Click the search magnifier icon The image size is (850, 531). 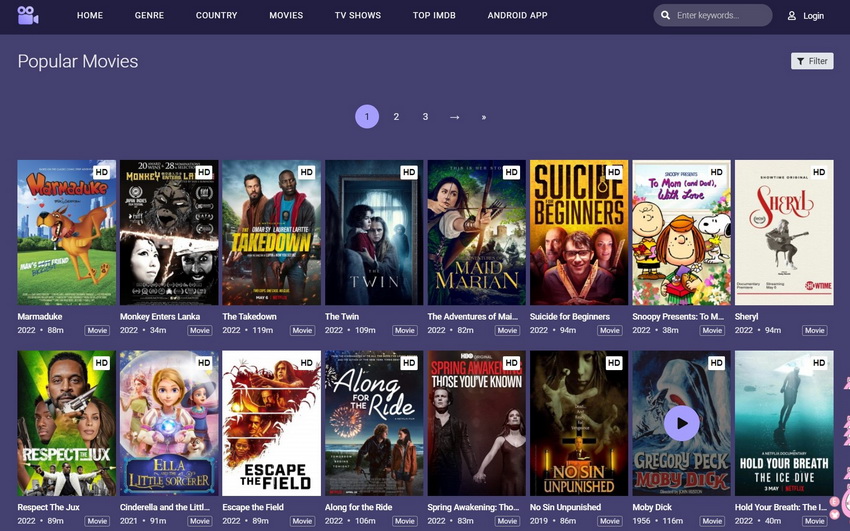coord(666,16)
